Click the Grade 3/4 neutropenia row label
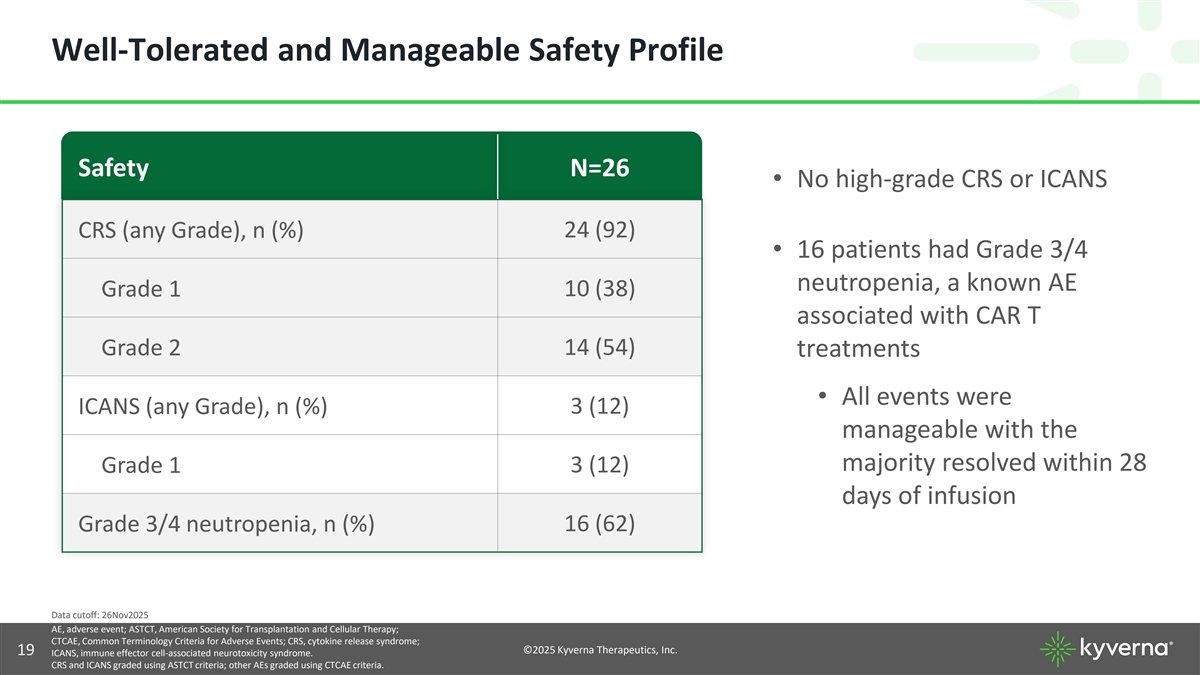Image resolution: width=1200 pixels, height=675 pixels. tap(226, 524)
